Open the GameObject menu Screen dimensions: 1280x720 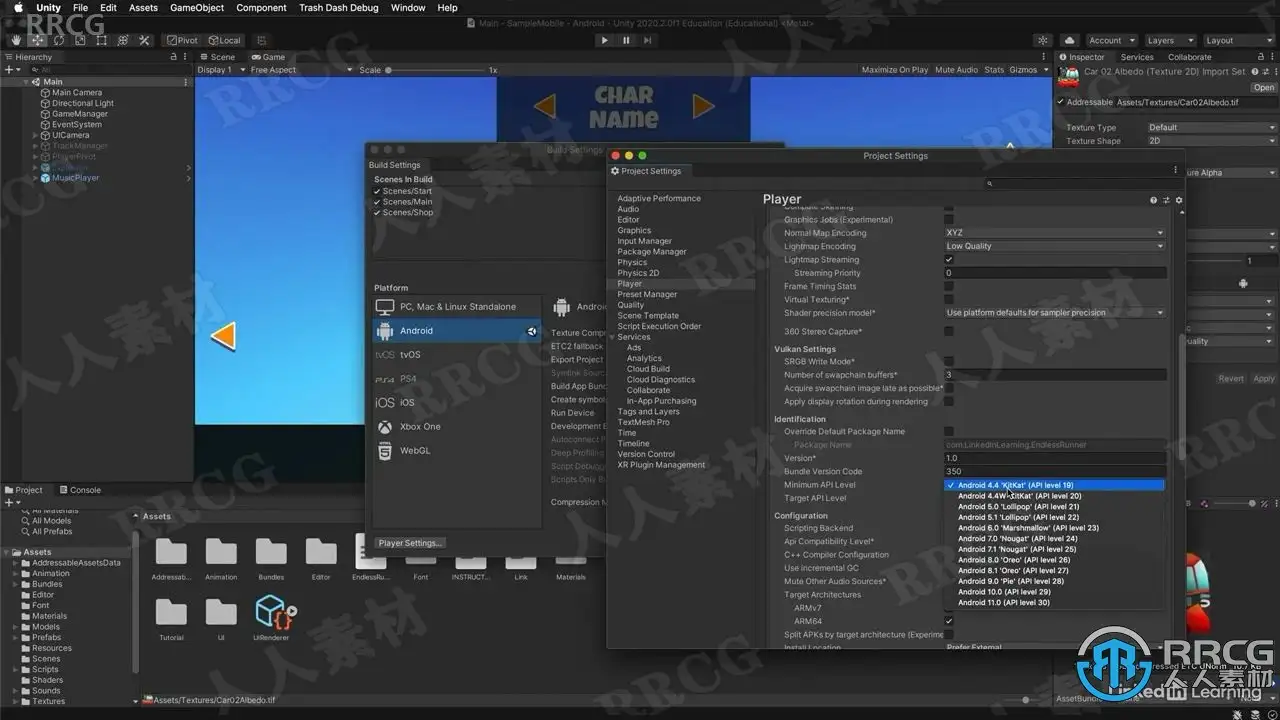(197, 7)
